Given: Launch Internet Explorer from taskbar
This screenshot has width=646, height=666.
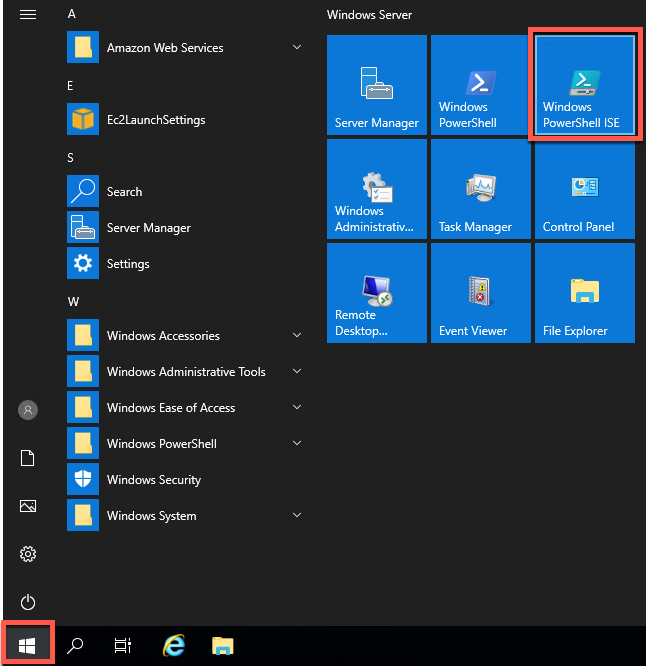Looking at the screenshot, I should (x=174, y=646).
